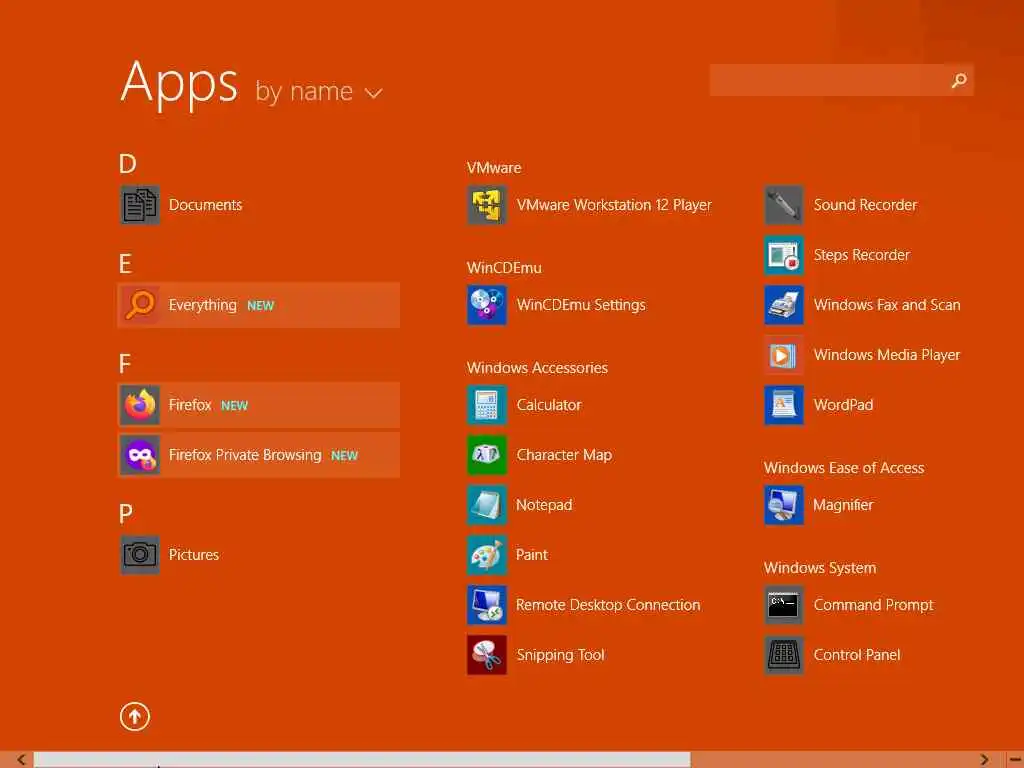Open Character Map icon
The width and height of the screenshot is (1024, 768).
click(487, 455)
